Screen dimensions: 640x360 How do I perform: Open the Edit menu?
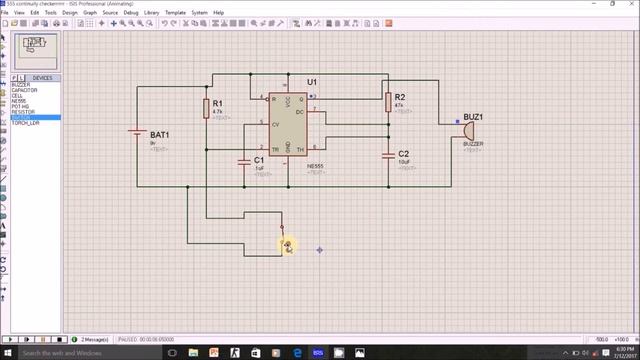(35, 13)
